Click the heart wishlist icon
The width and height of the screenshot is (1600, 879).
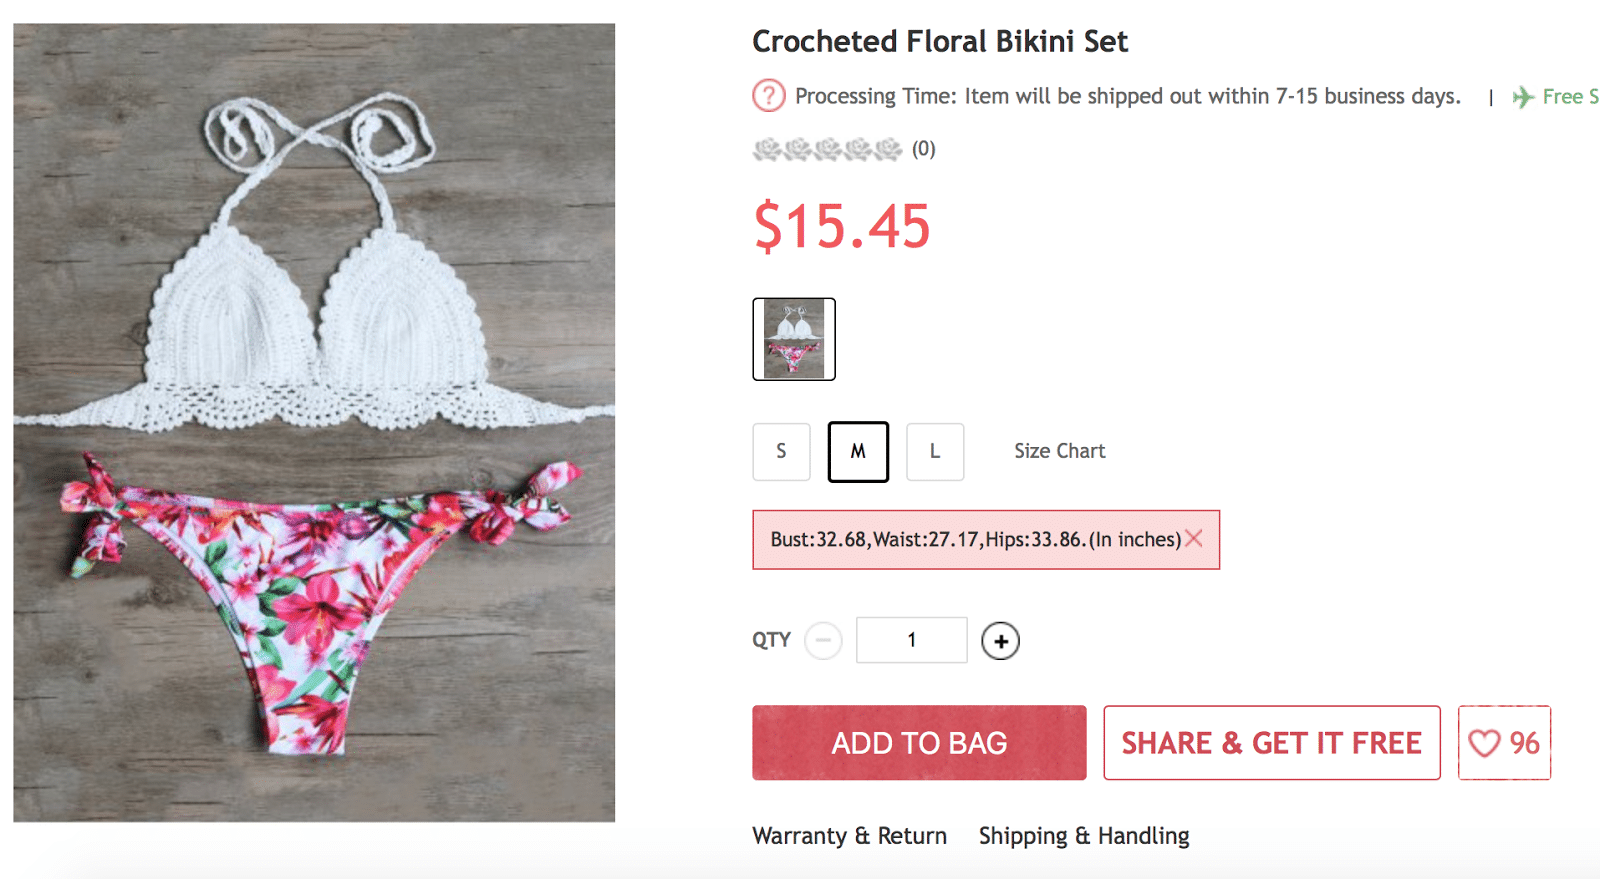1484,743
